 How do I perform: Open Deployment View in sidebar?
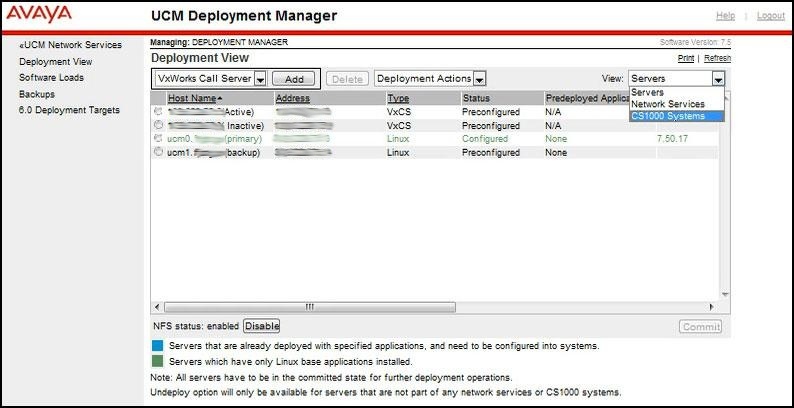(56, 62)
